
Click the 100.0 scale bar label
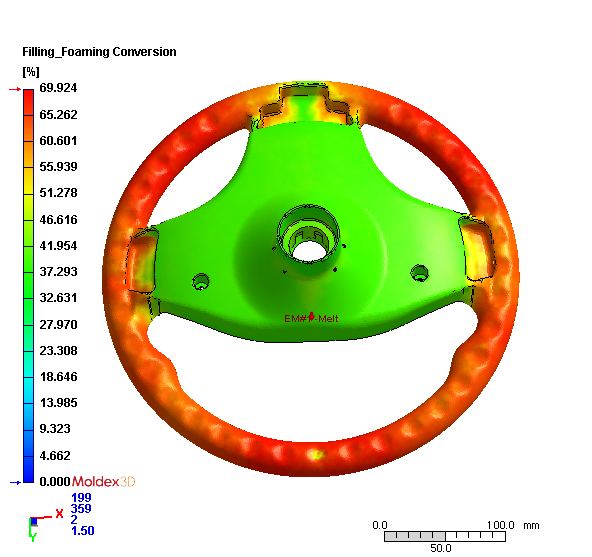click(x=500, y=525)
